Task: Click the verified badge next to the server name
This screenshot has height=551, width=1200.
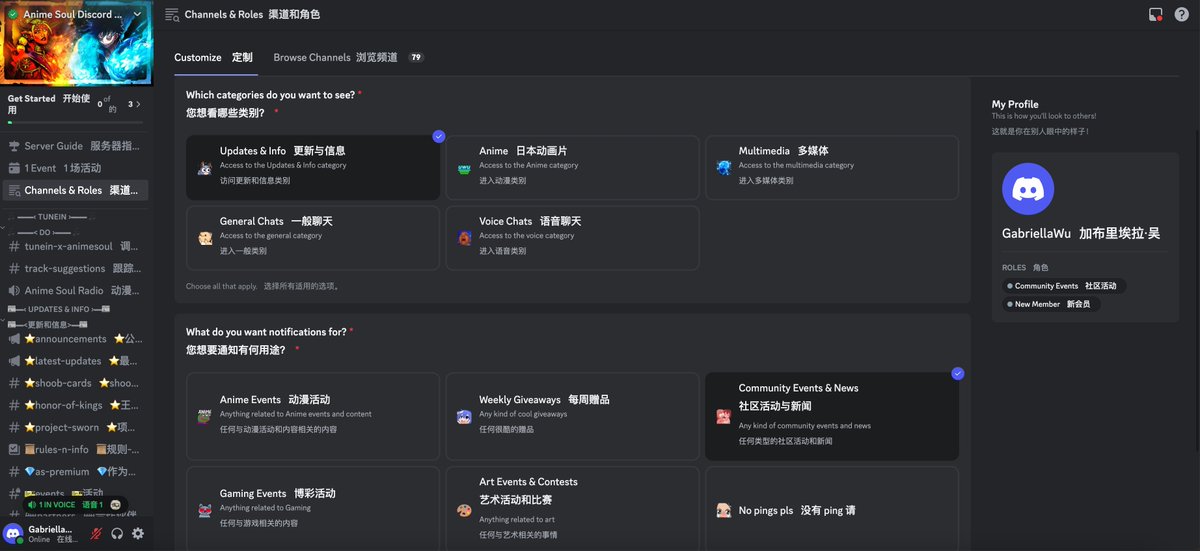Action: 13,14
